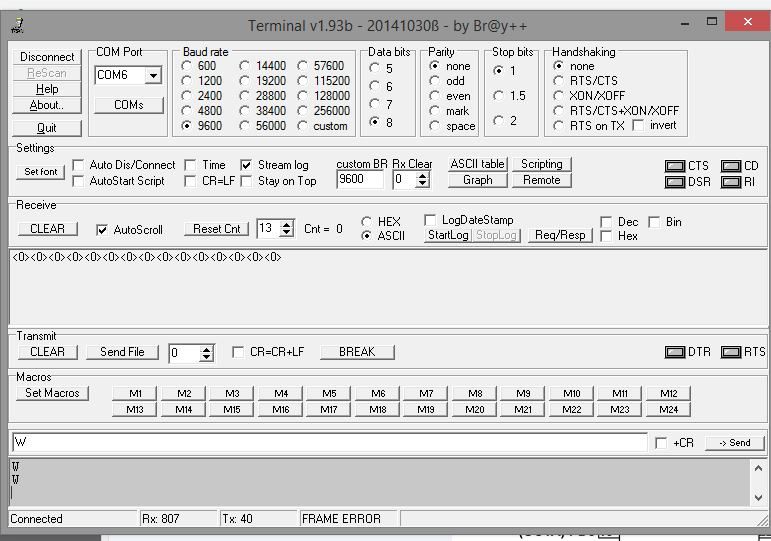Click the transmit log scrollbar down arrow

(758, 498)
